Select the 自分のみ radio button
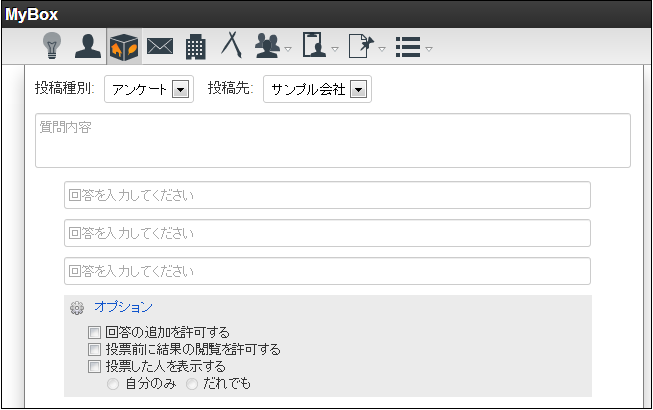This screenshot has height=410, width=653. 113,384
